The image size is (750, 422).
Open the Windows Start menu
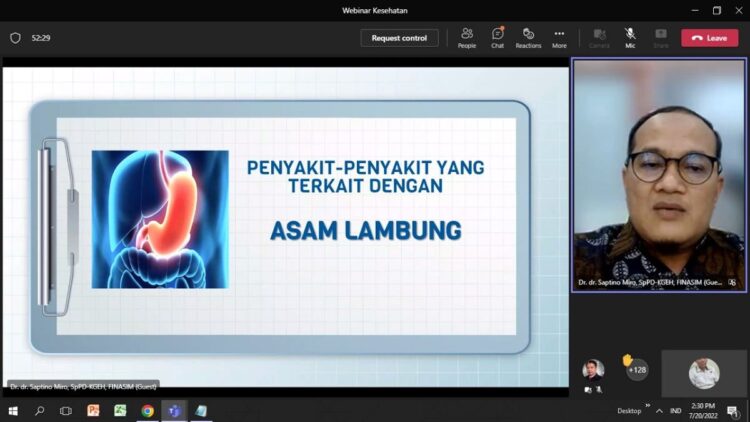(13, 411)
